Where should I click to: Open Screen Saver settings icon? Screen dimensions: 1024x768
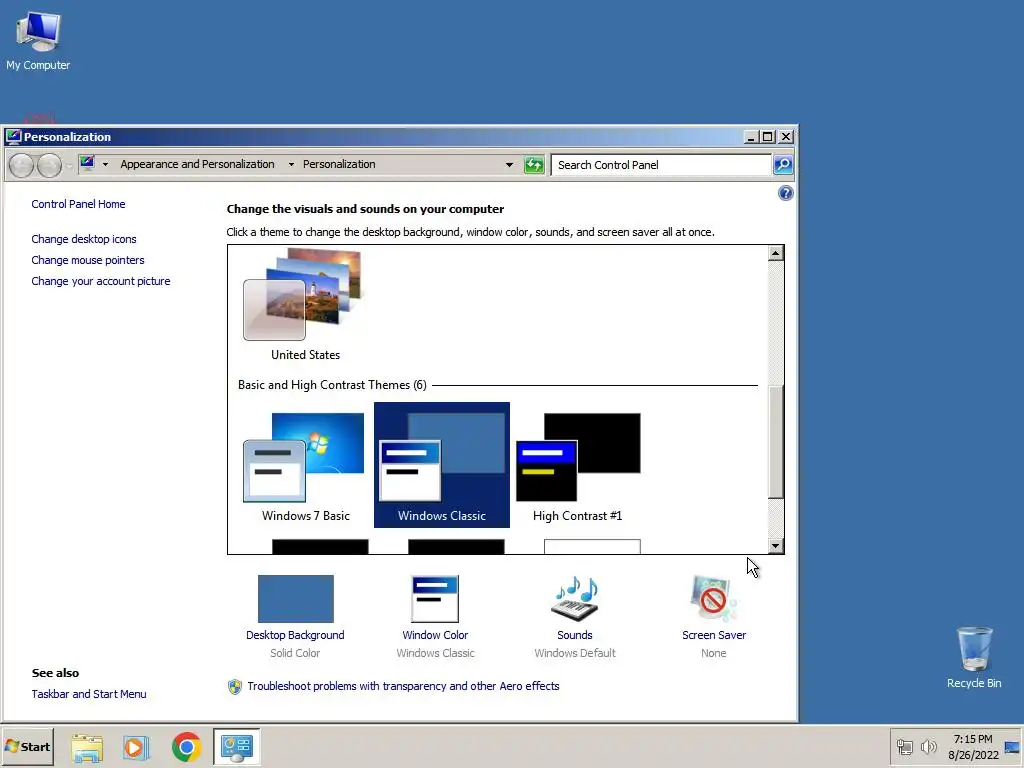point(714,599)
